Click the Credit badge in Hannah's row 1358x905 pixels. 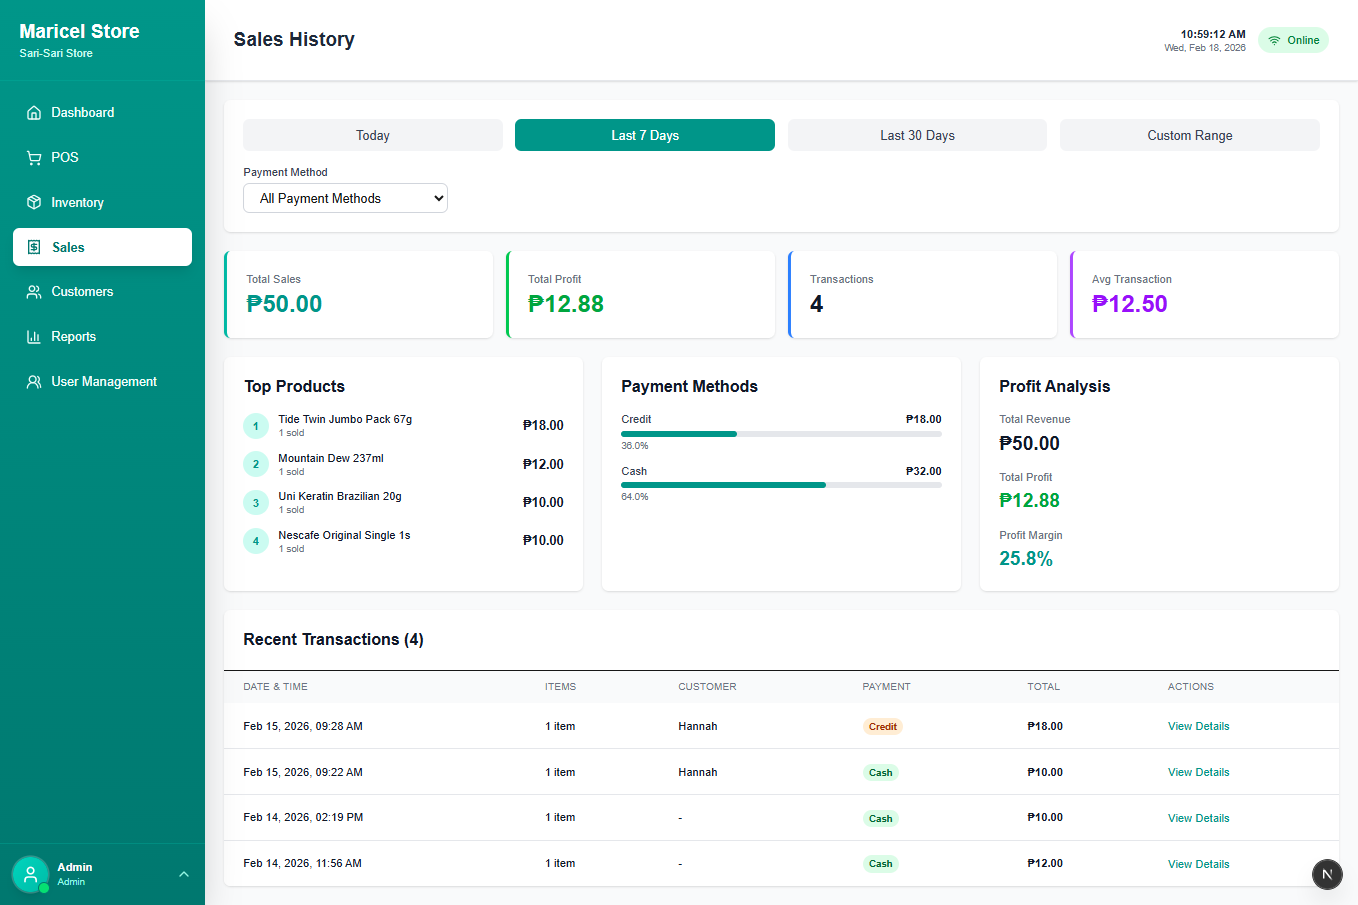[x=882, y=727]
